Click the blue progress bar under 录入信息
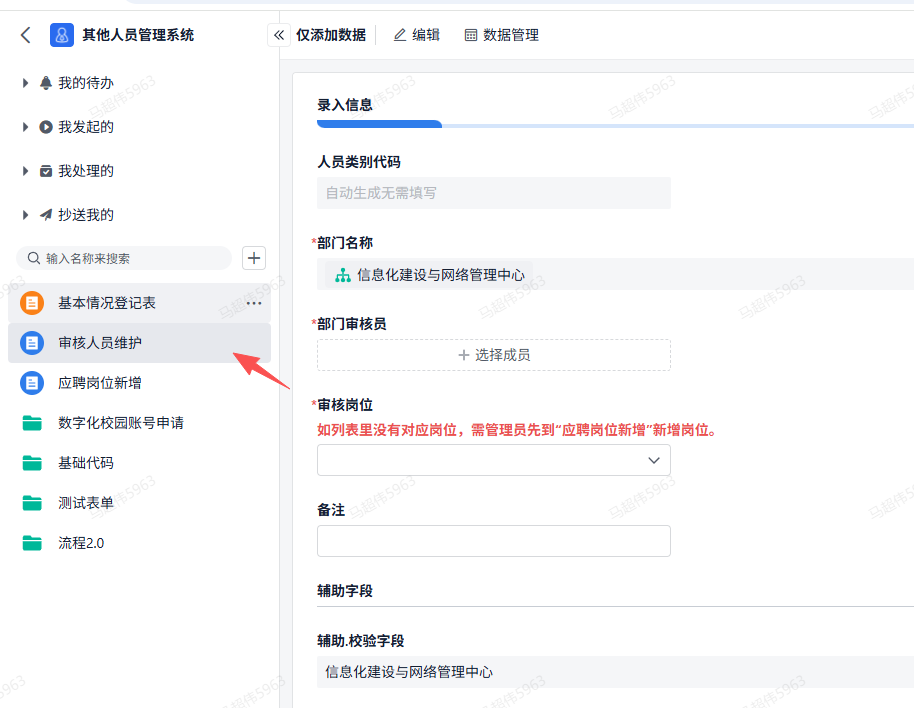Screen dimensions: 914x708 pyautogui.click(x=378, y=124)
